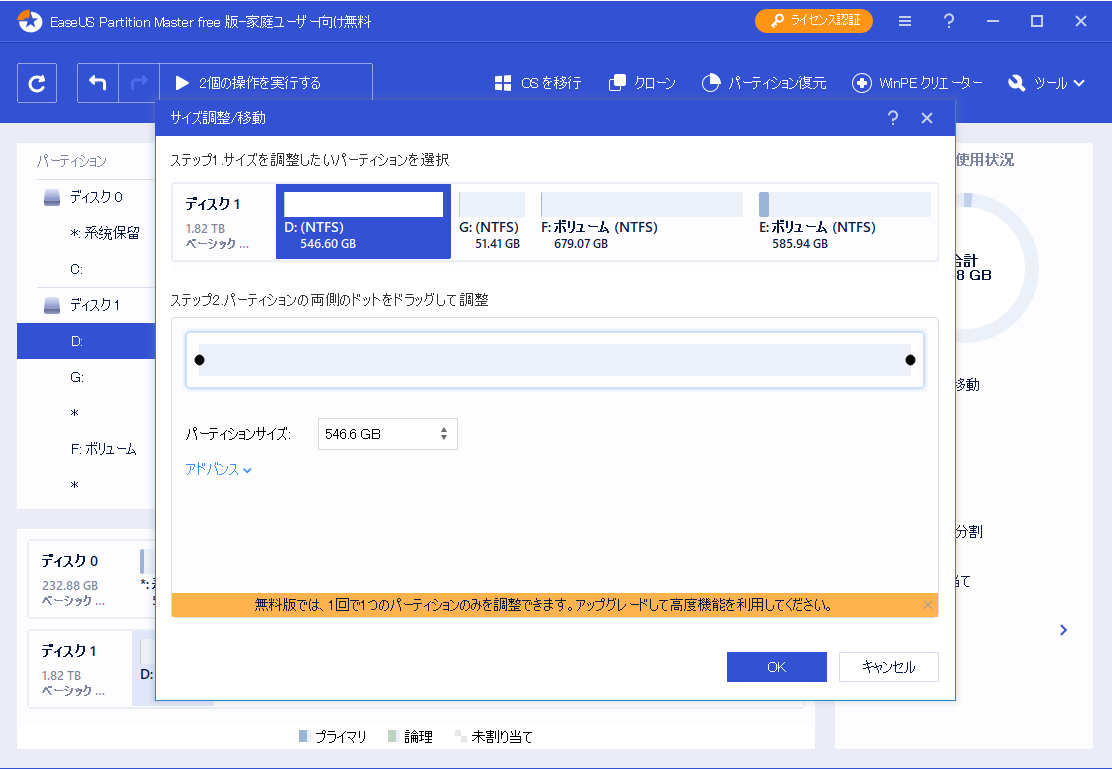Select ディスク 0 in the partition list
Viewport: 1112px width, 769px height.
click(96, 197)
